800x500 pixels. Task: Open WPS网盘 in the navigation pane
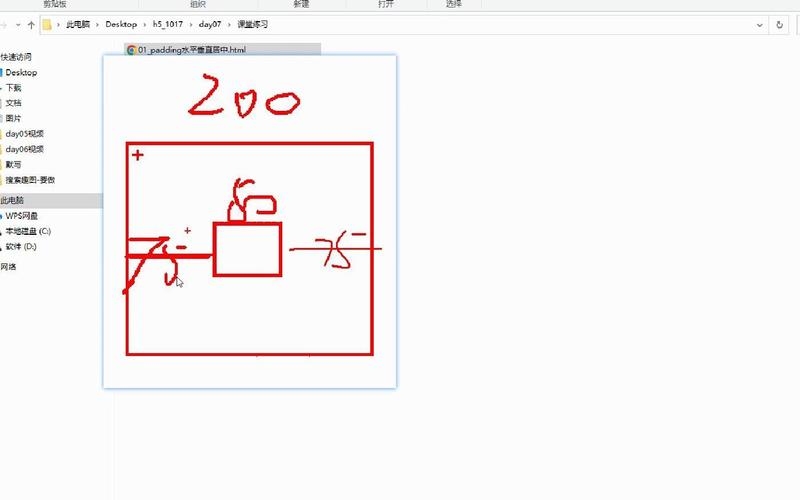(21, 216)
